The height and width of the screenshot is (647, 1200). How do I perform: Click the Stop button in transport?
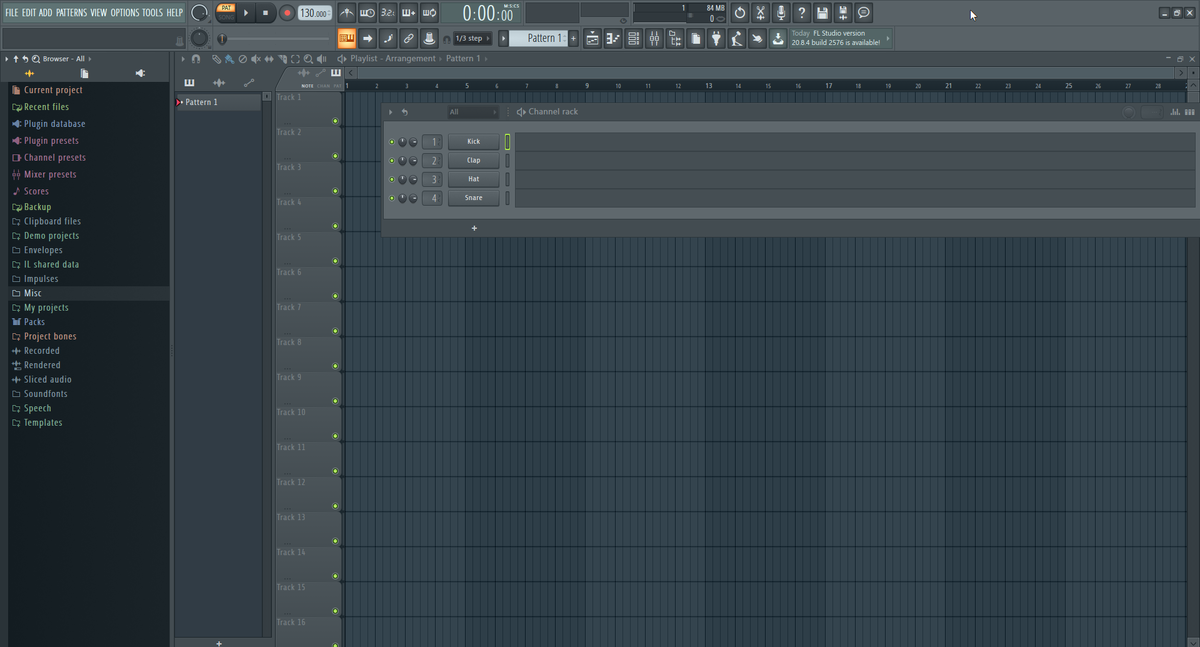click(x=266, y=13)
